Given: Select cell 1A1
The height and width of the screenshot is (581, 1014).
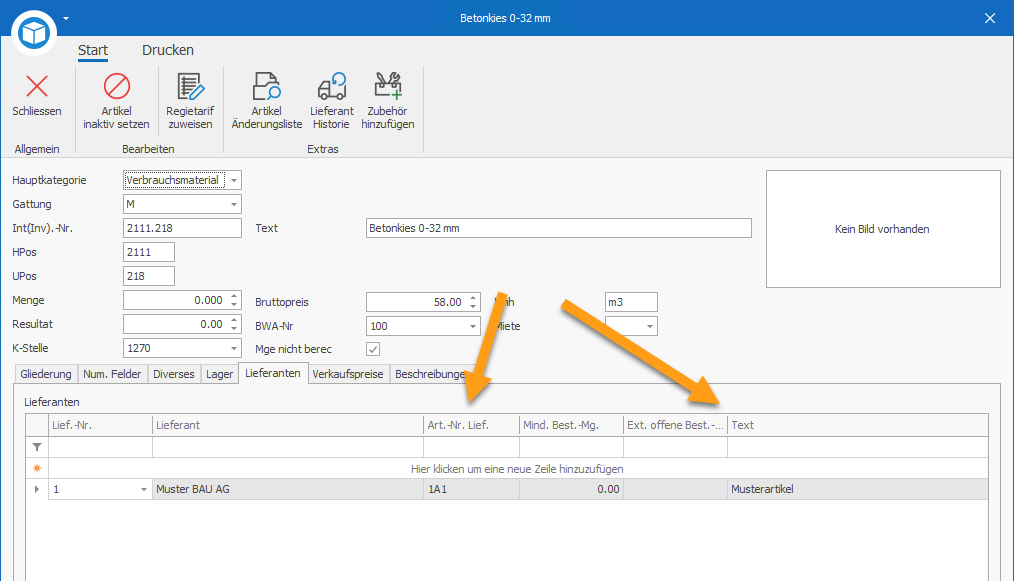Looking at the screenshot, I should click(x=471, y=489).
